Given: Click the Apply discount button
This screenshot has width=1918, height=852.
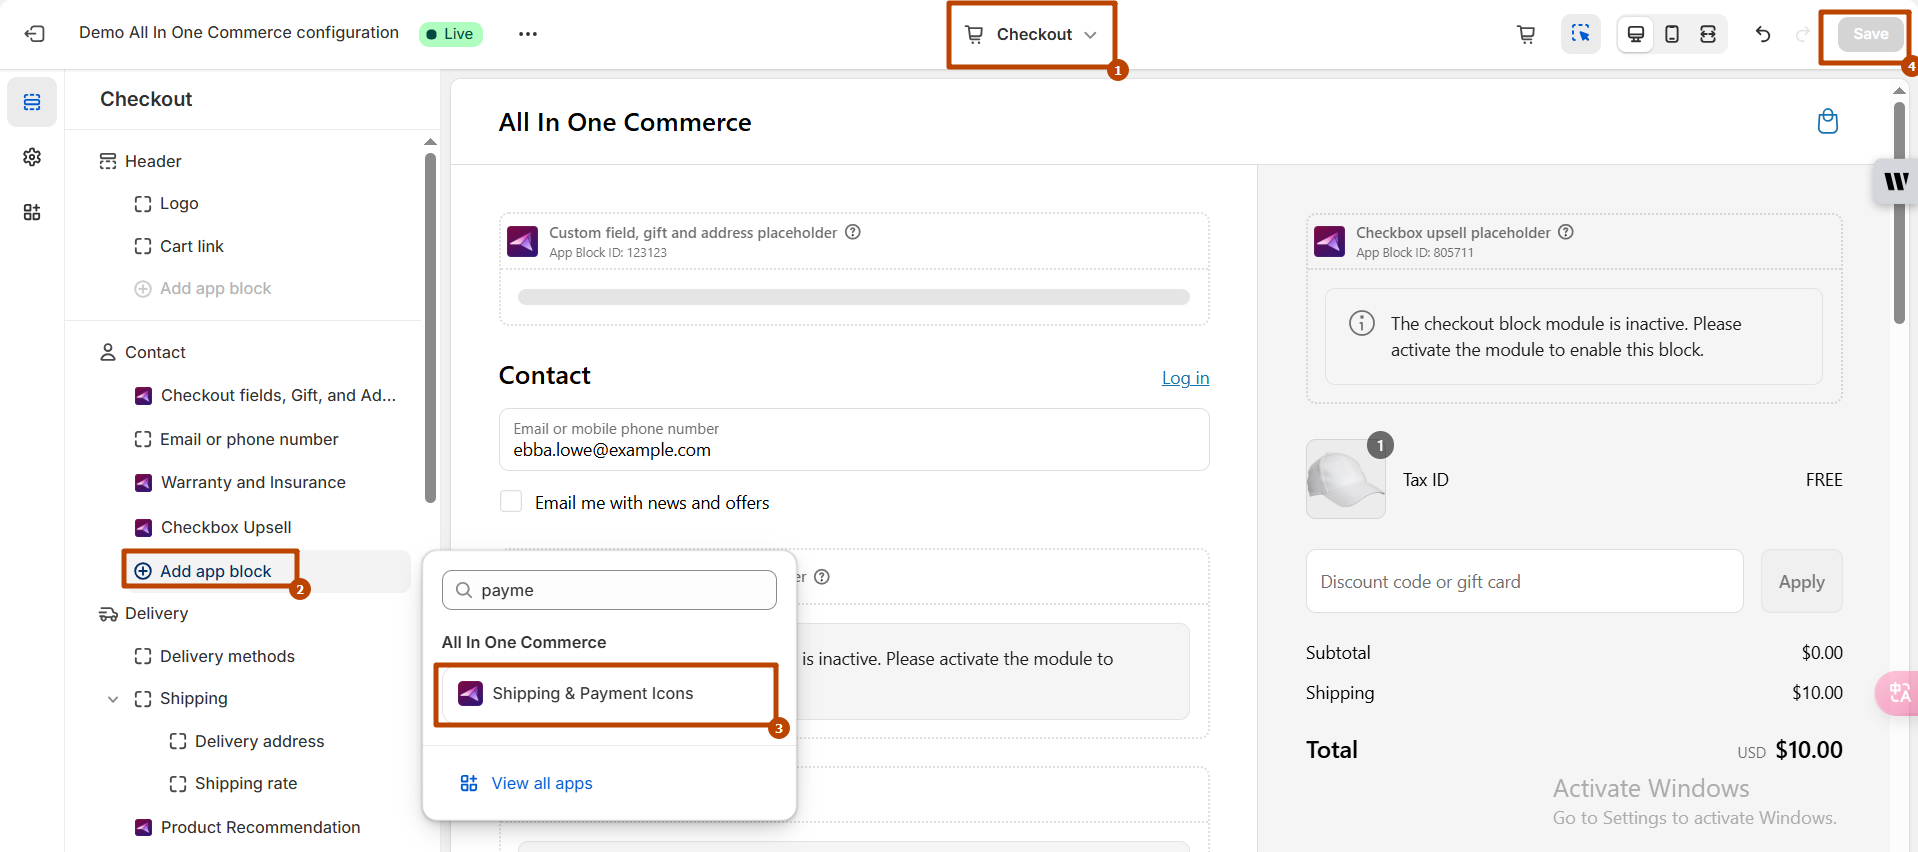Looking at the screenshot, I should pos(1800,582).
